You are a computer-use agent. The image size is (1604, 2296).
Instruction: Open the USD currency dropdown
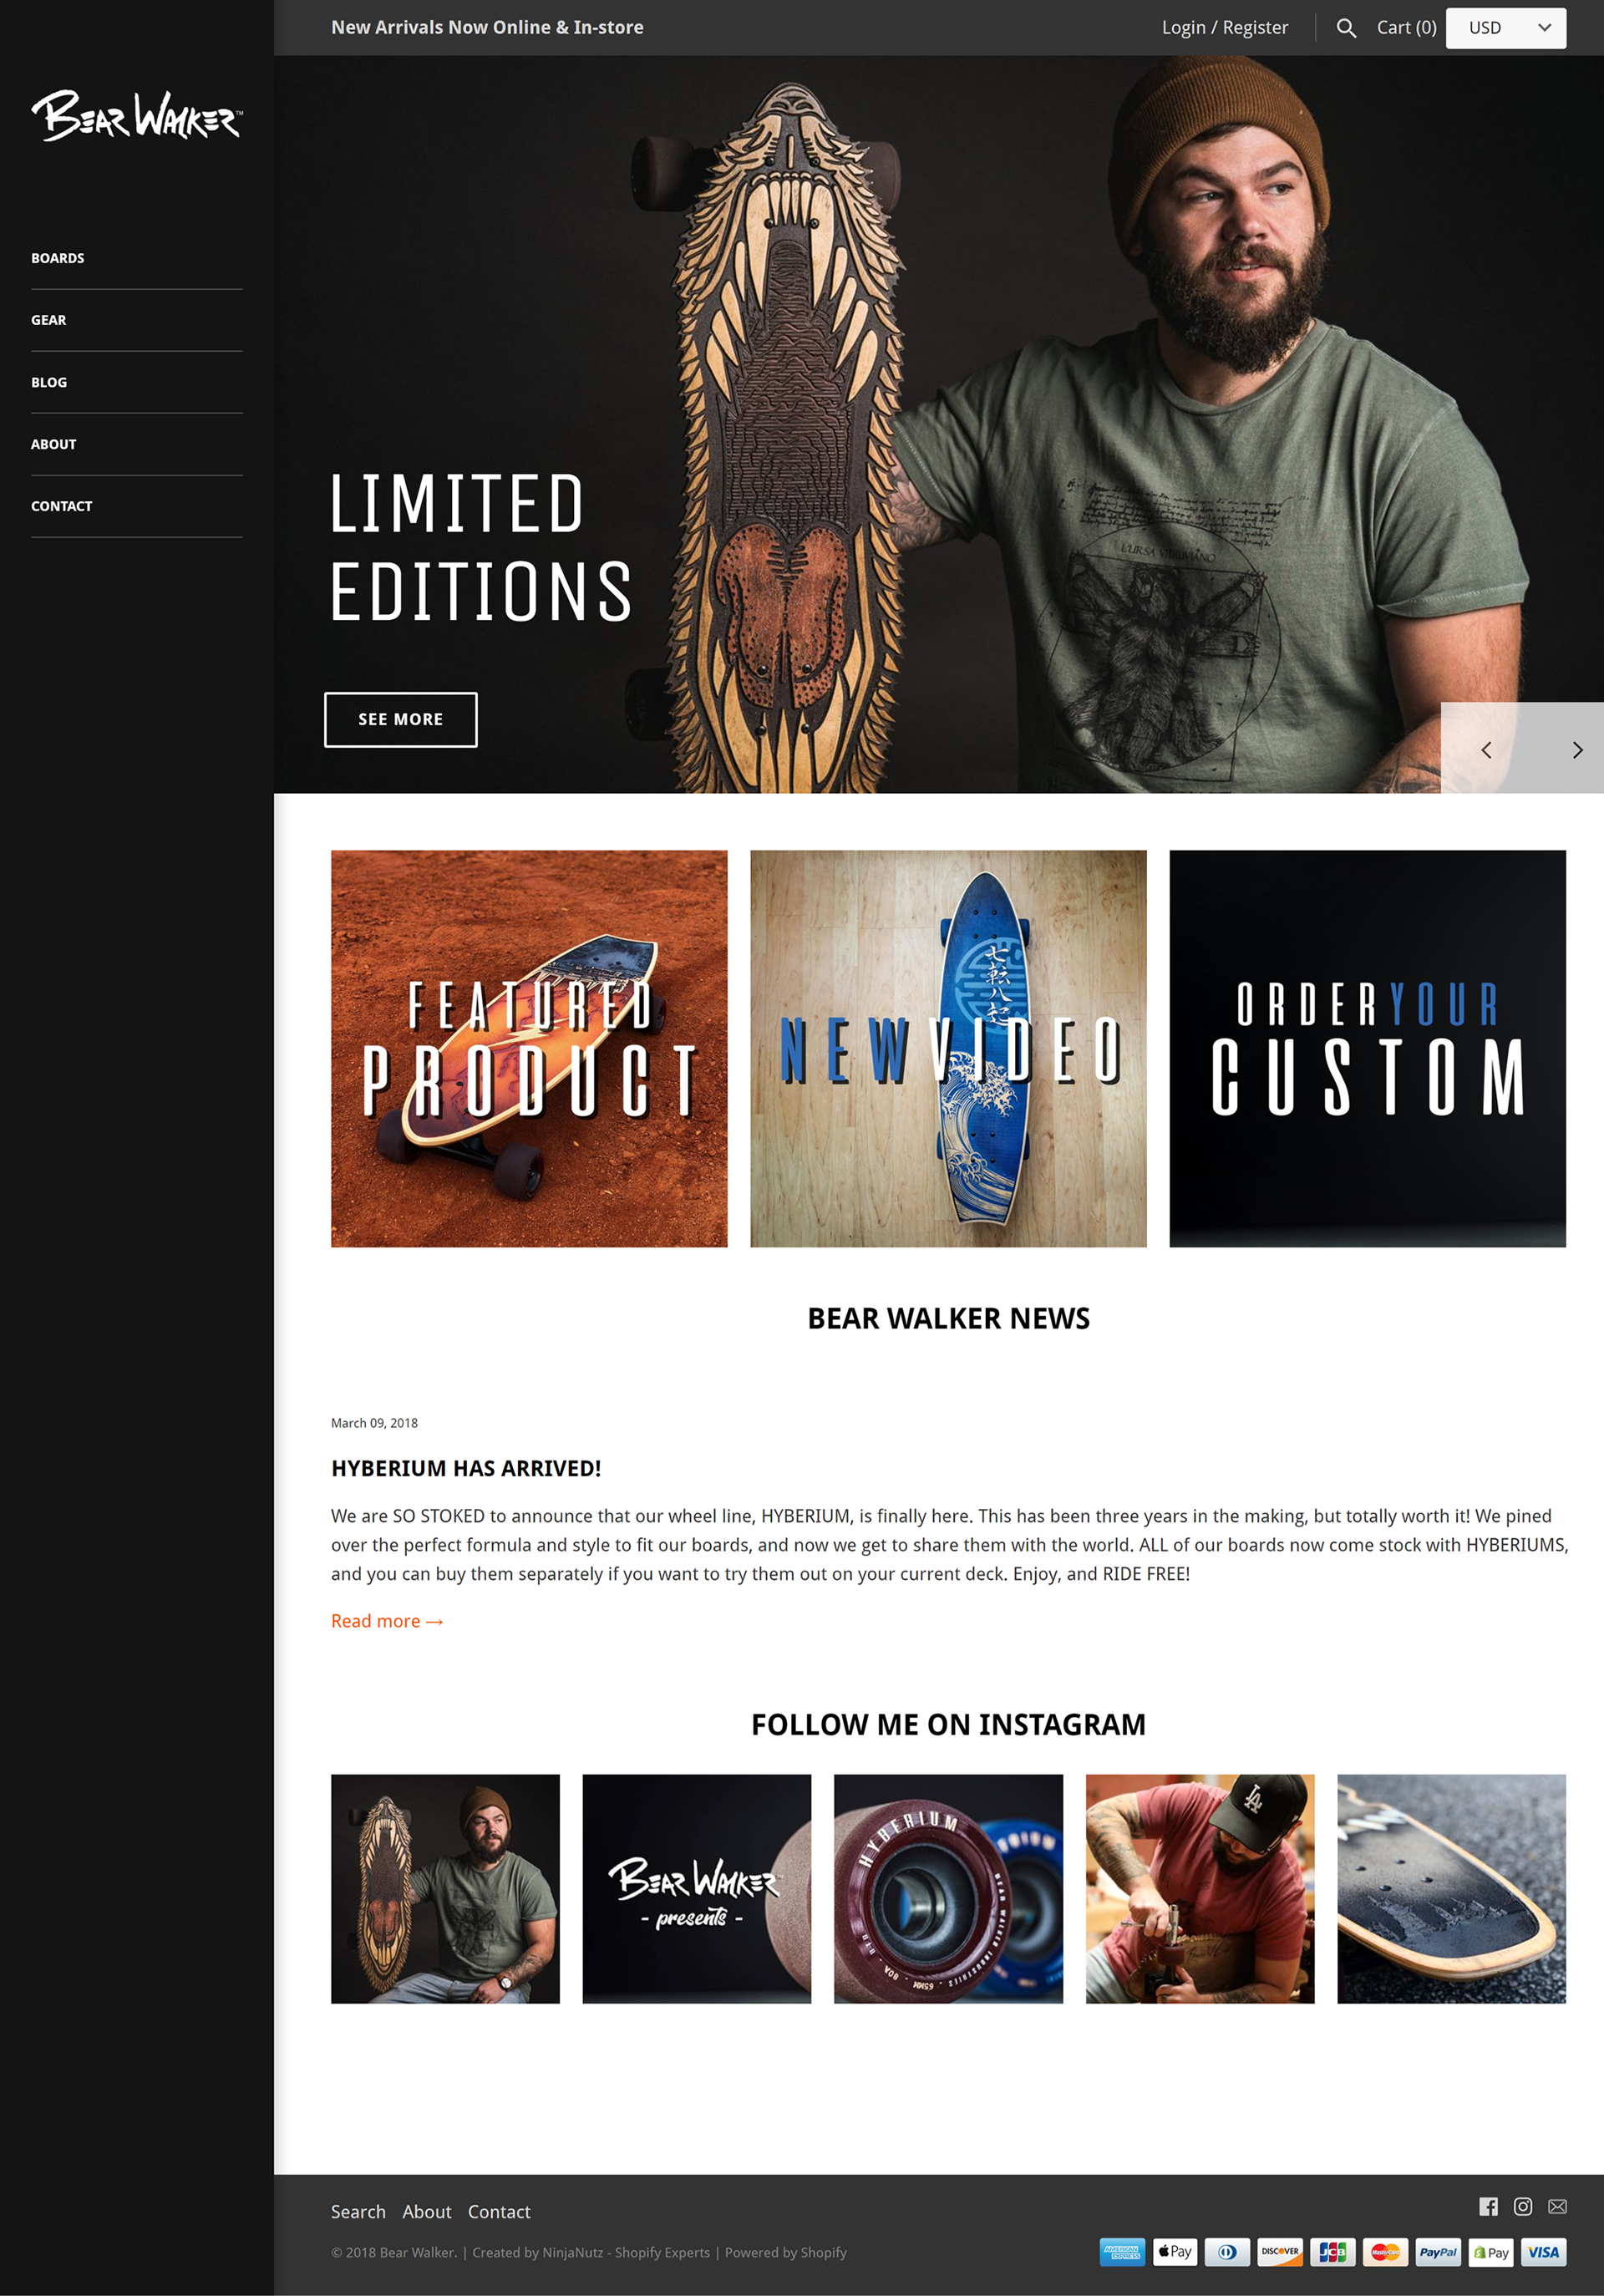click(1505, 28)
